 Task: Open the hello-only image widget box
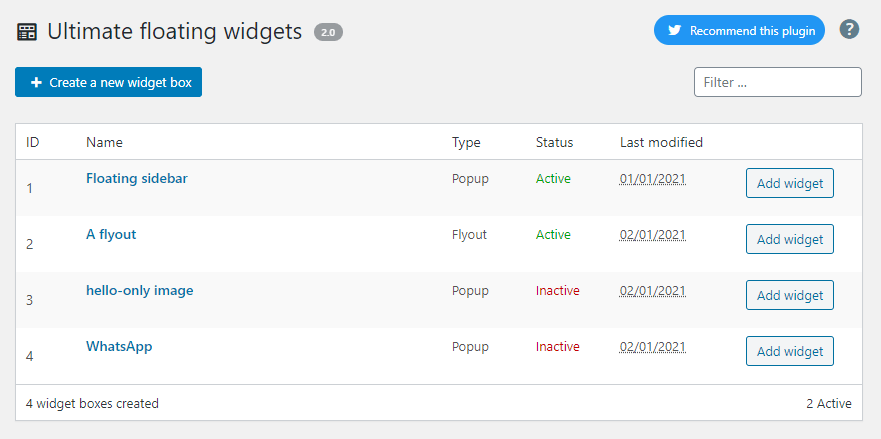pyautogui.click(x=140, y=291)
